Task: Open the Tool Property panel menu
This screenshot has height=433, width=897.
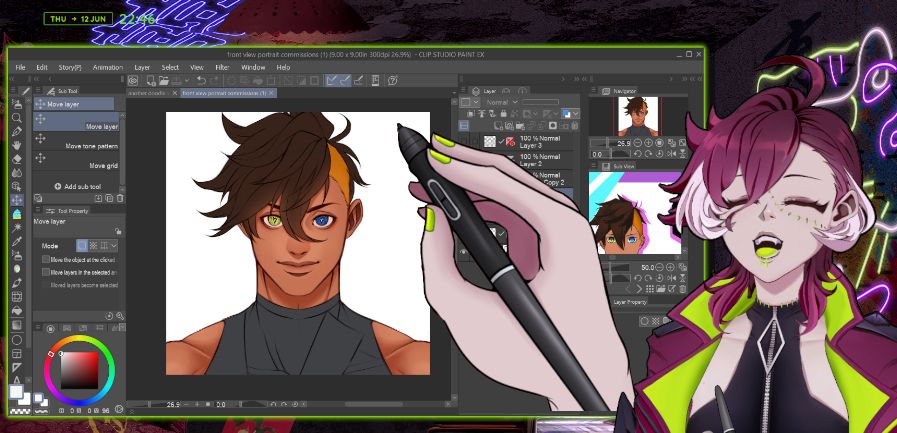Action: (x=37, y=211)
